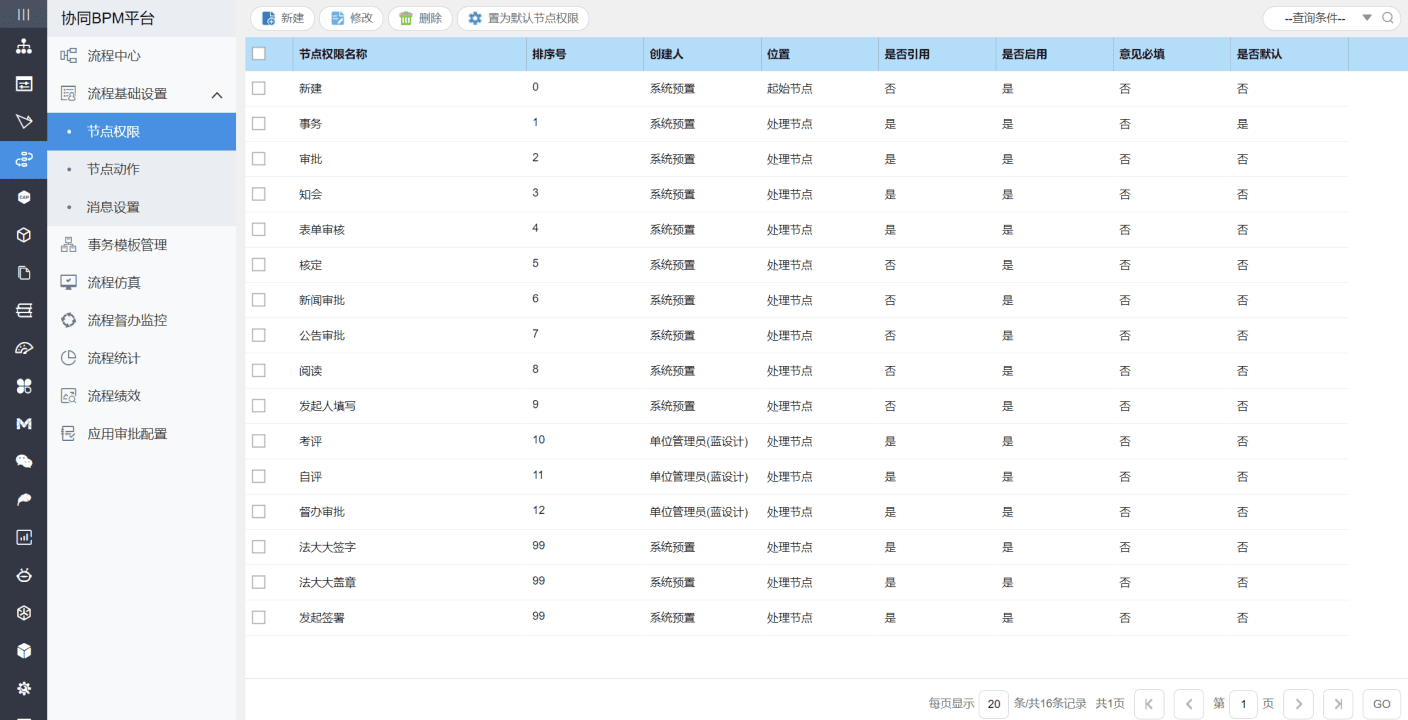1408x720 pixels.
Task: Click the 流程督办监控 icon
Action: [x=69, y=321]
